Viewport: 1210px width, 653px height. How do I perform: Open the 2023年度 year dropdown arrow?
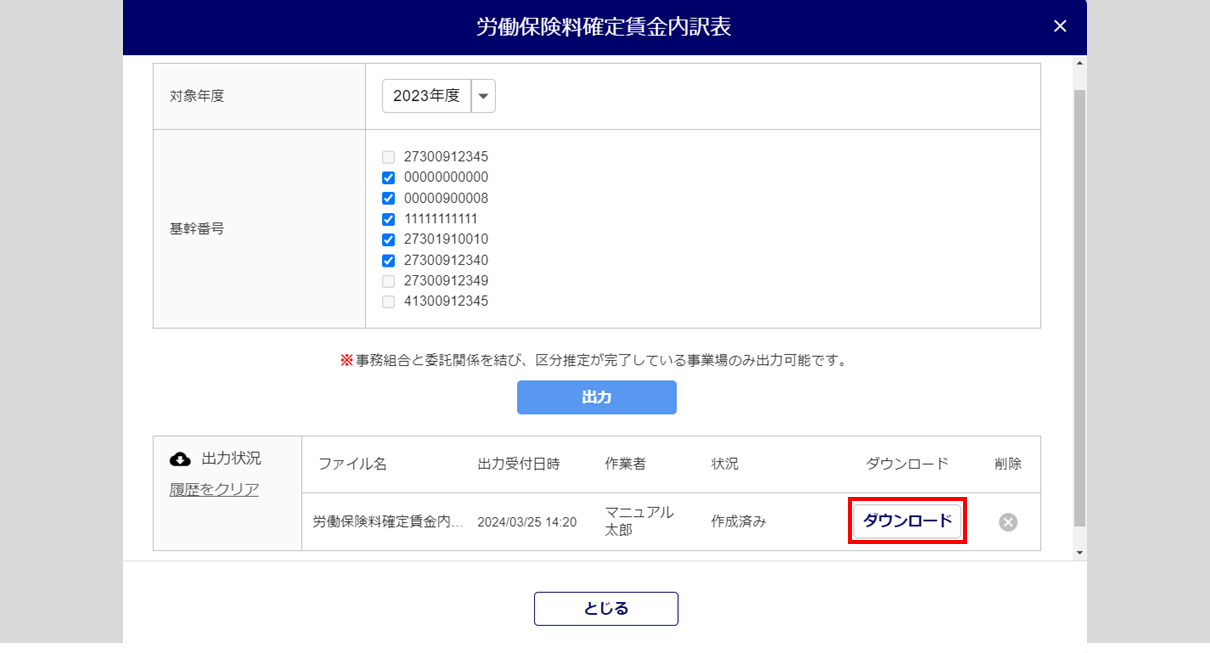(x=483, y=96)
